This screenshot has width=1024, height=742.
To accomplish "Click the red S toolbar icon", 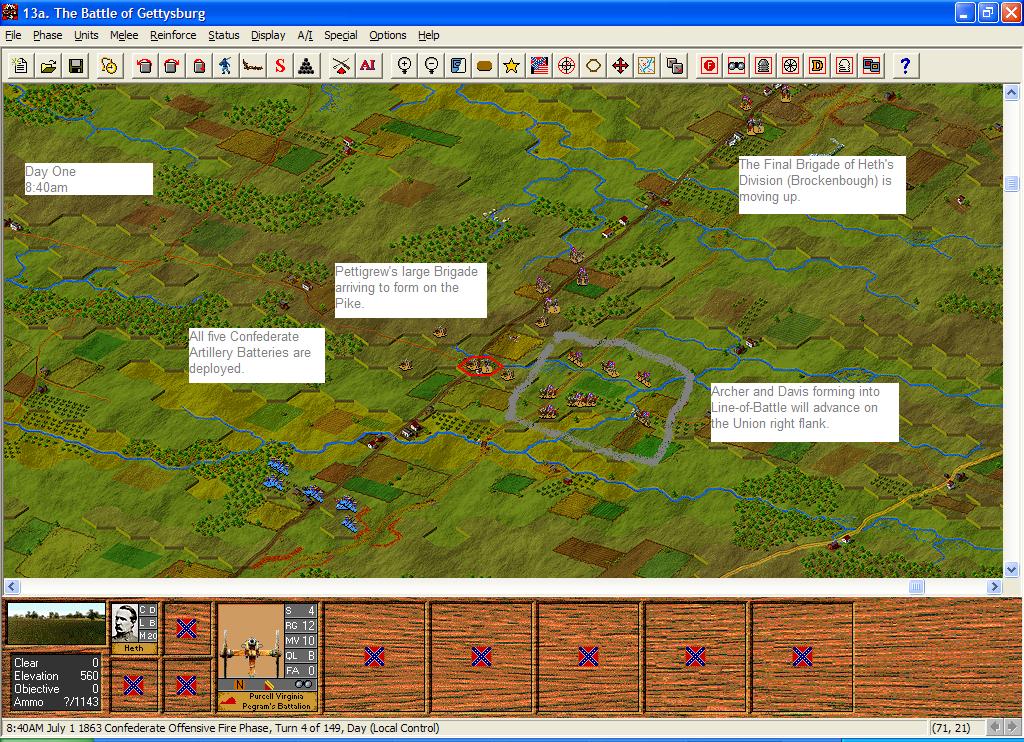I will click(280, 65).
